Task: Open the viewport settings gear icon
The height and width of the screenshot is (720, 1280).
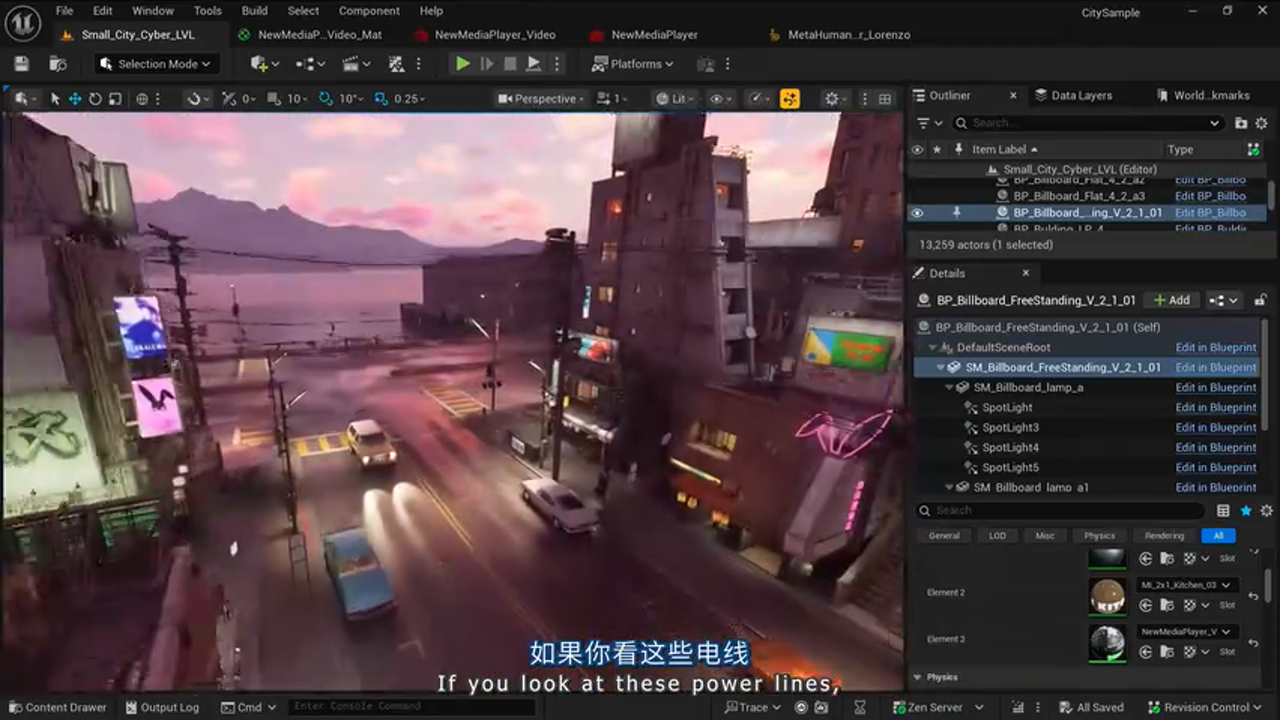Action: pyautogui.click(x=833, y=98)
